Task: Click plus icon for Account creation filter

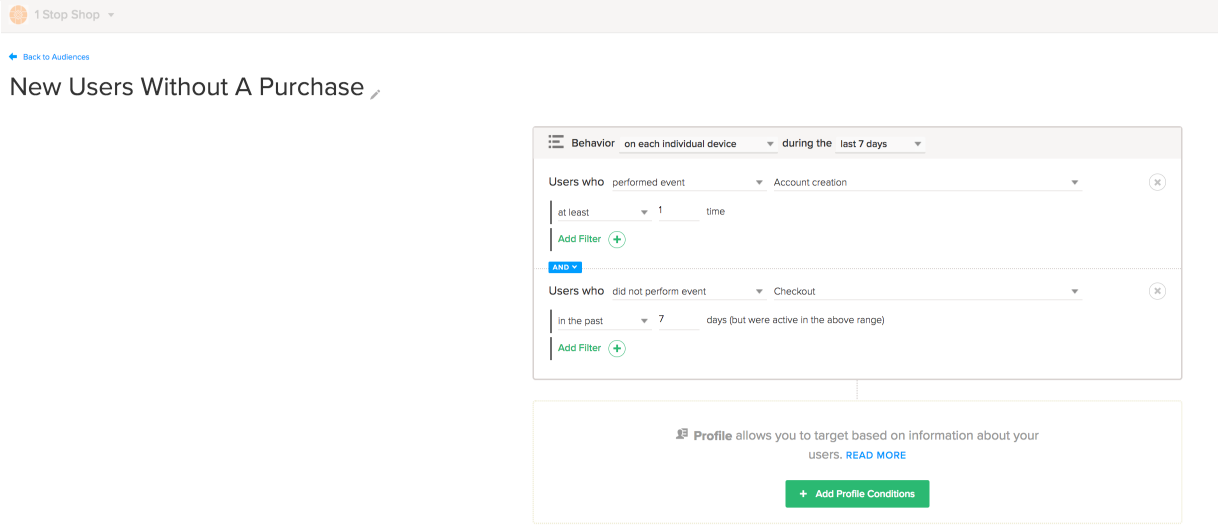Action: click(x=617, y=239)
